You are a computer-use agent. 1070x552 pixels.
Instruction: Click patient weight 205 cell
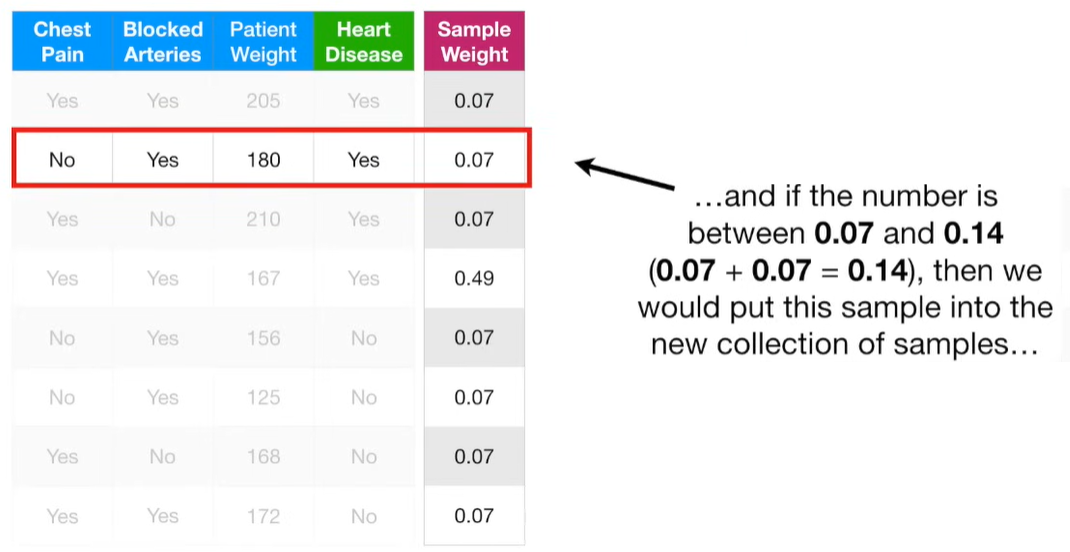click(x=263, y=101)
